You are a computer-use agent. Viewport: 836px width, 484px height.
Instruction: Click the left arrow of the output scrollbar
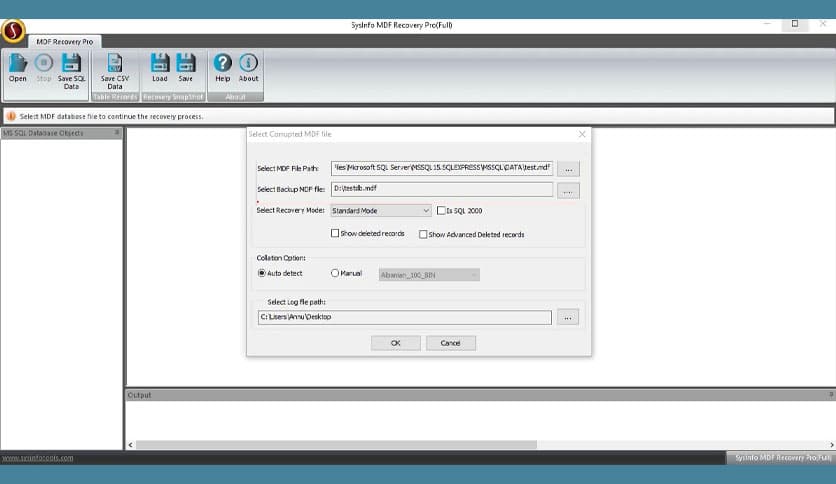[131, 445]
